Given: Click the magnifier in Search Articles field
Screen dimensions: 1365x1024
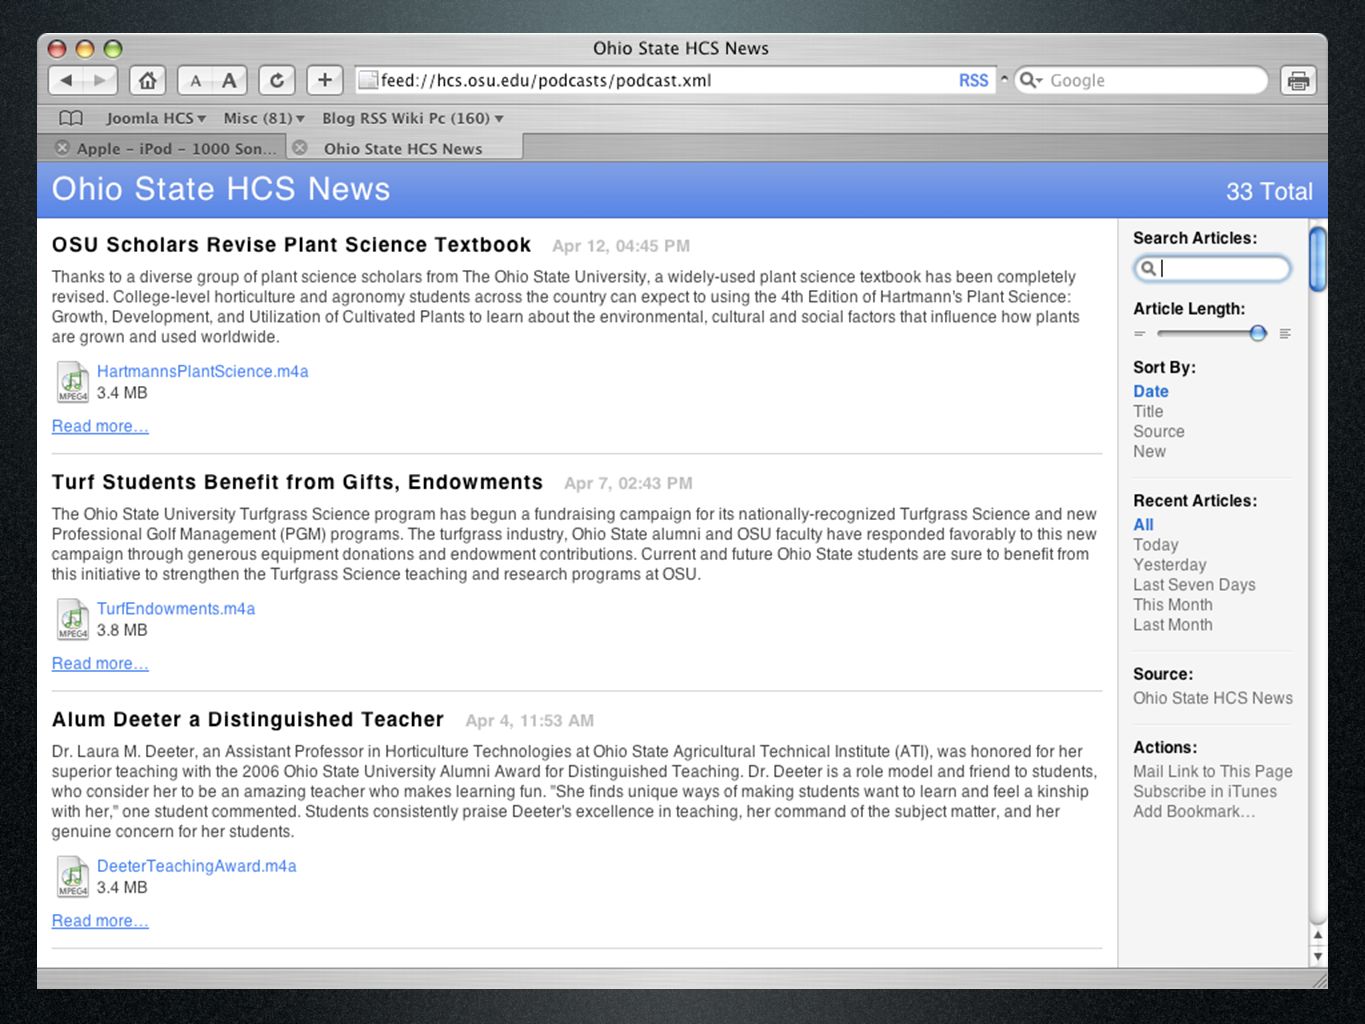Looking at the screenshot, I should point(1149,268).
